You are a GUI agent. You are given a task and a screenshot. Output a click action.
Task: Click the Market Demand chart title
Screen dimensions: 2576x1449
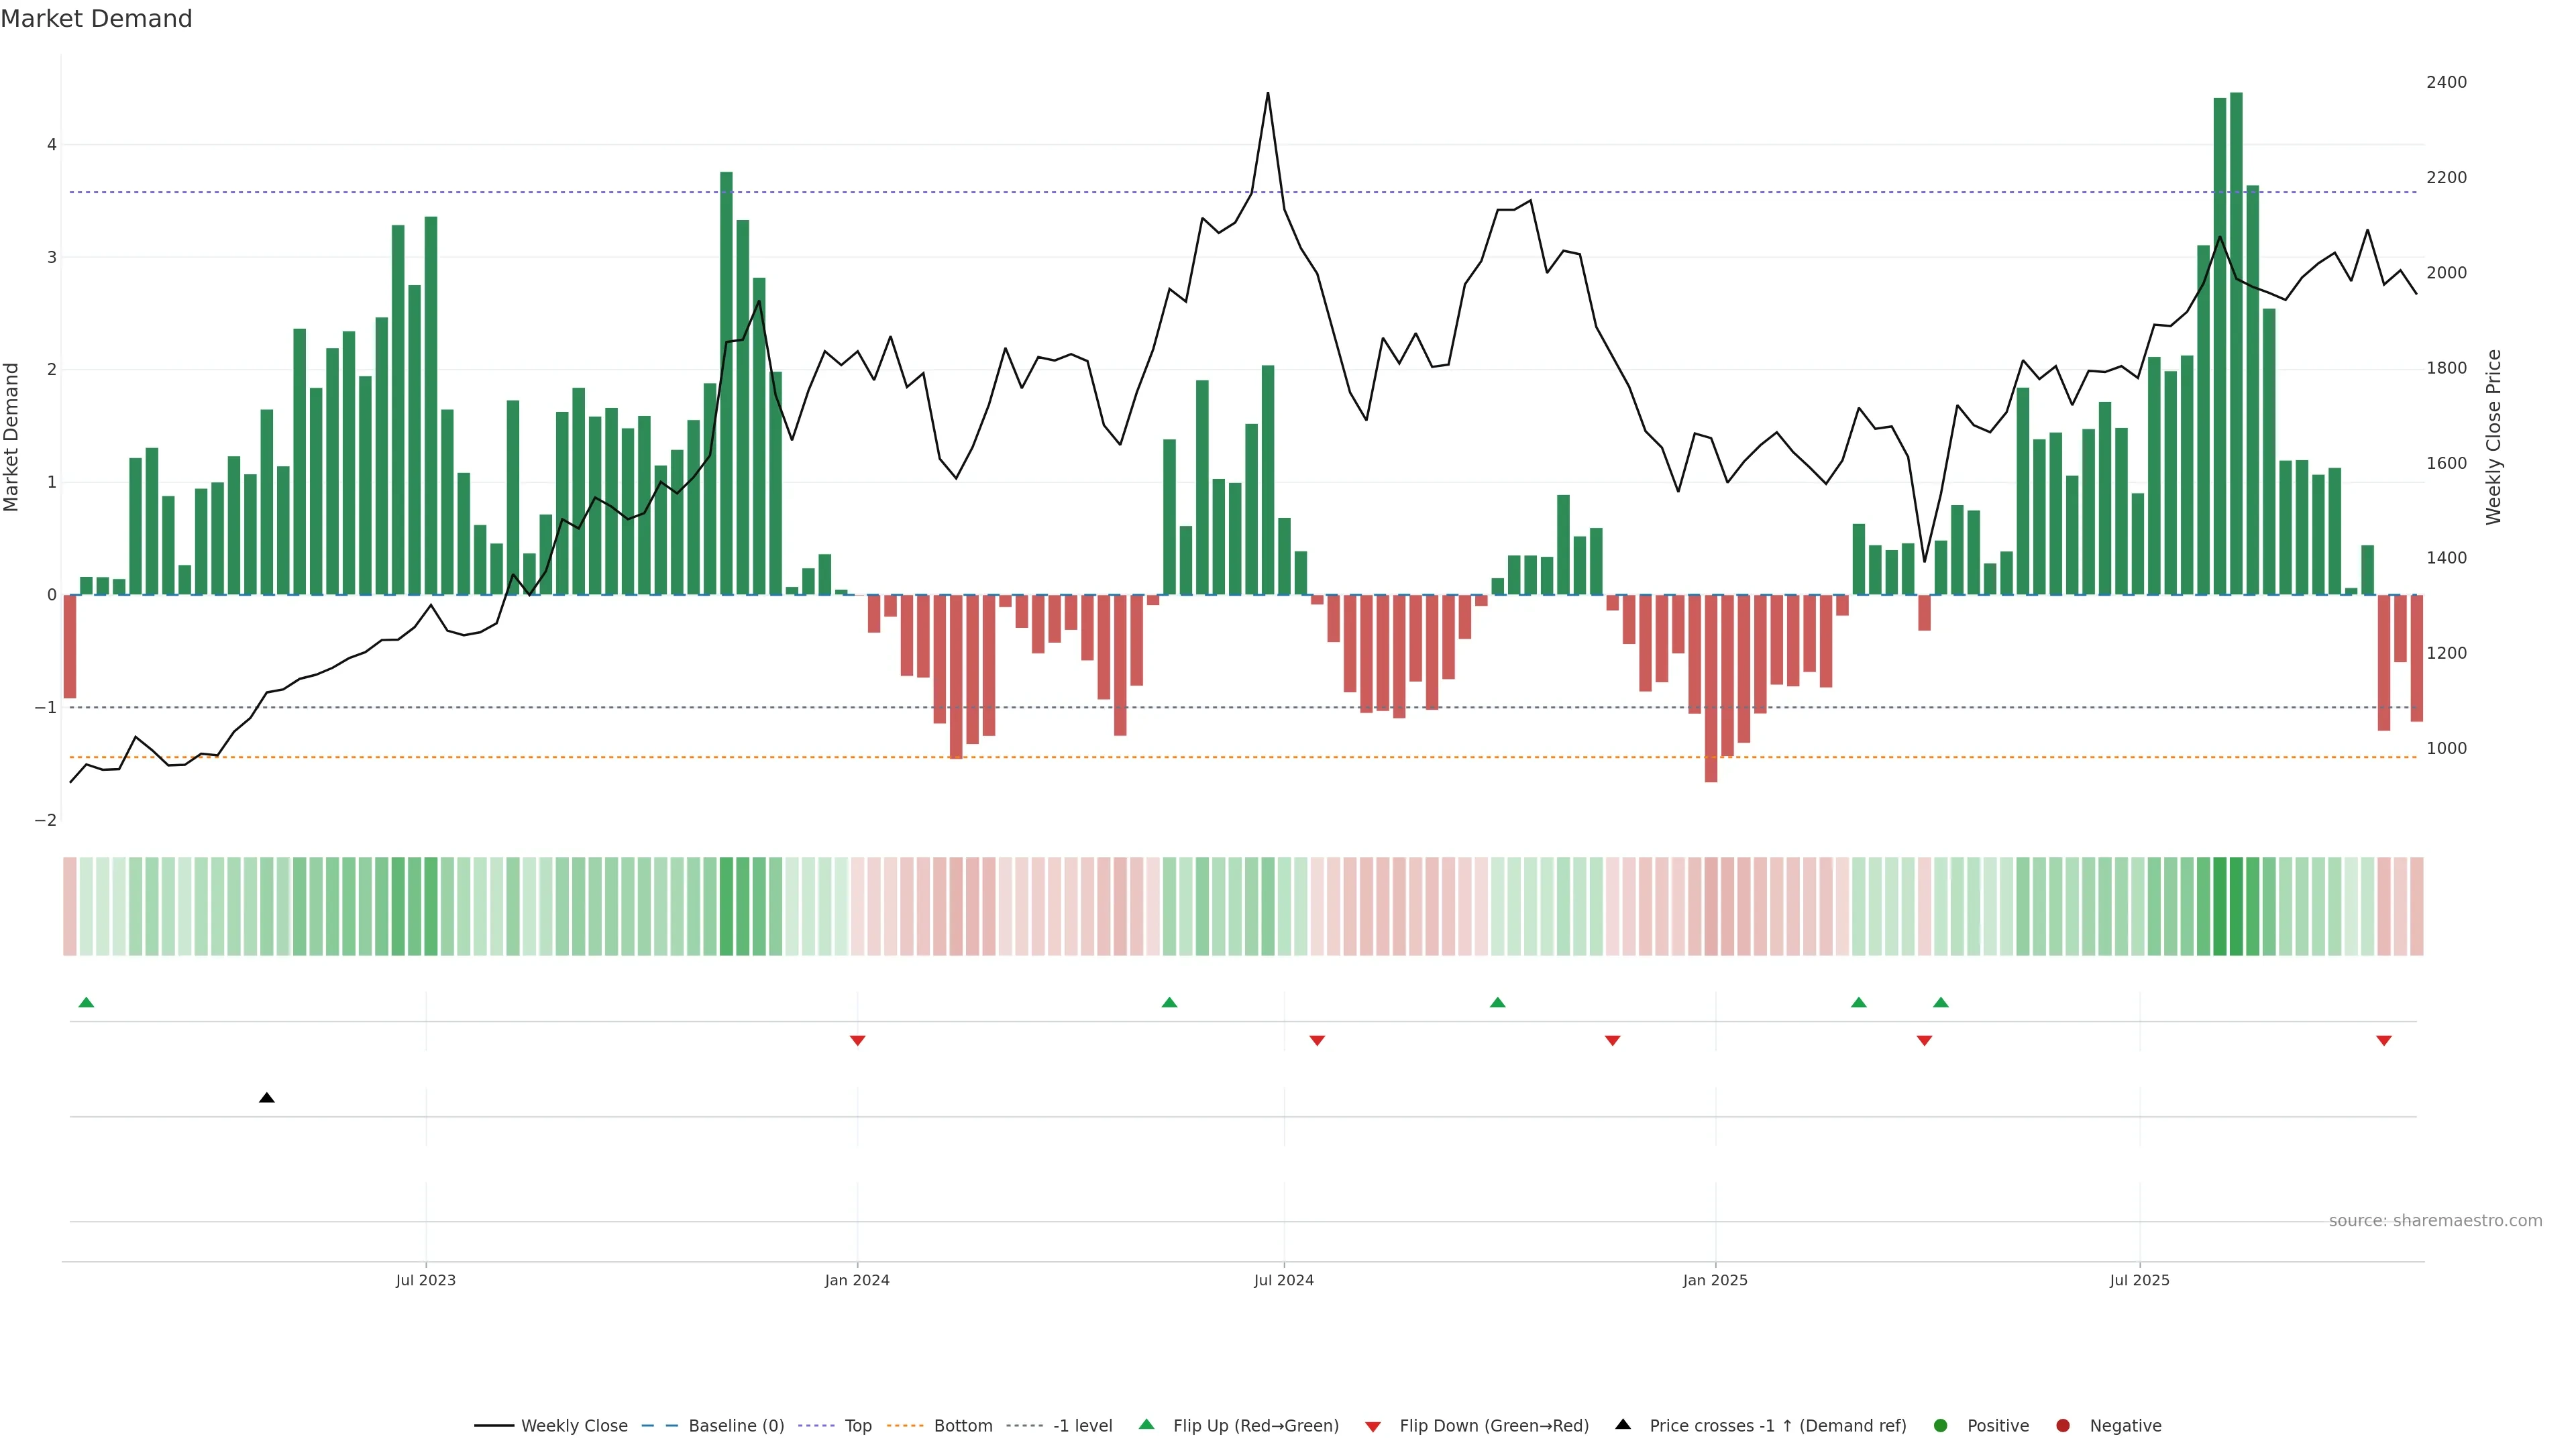click(96, 19)
